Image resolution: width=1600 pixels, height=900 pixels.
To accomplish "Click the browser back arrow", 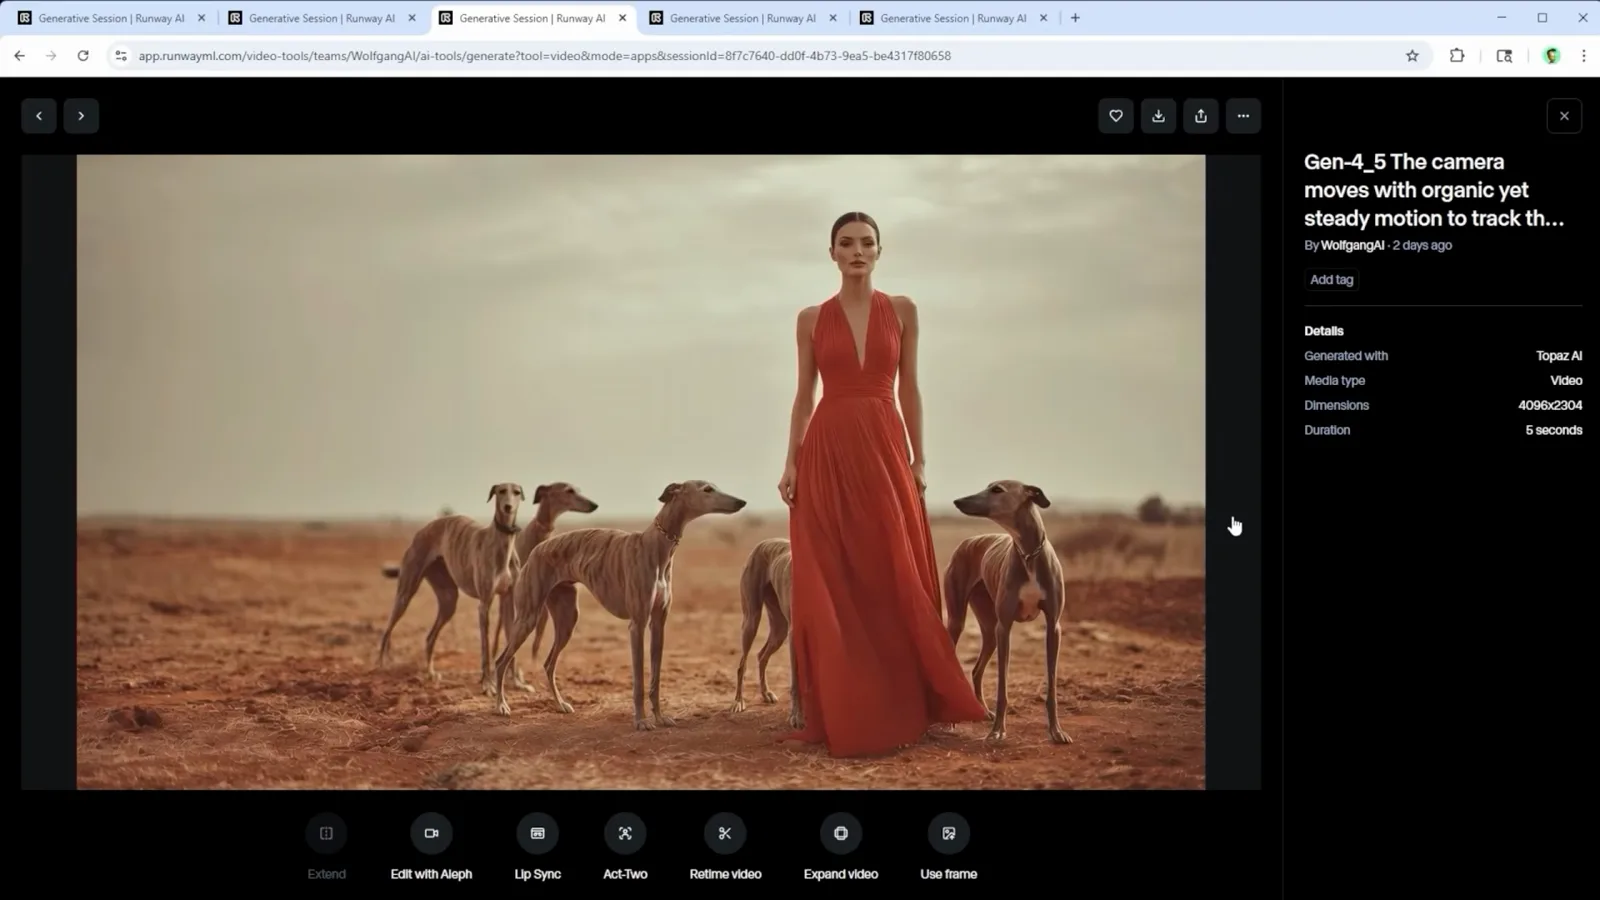I will (20, 56).
